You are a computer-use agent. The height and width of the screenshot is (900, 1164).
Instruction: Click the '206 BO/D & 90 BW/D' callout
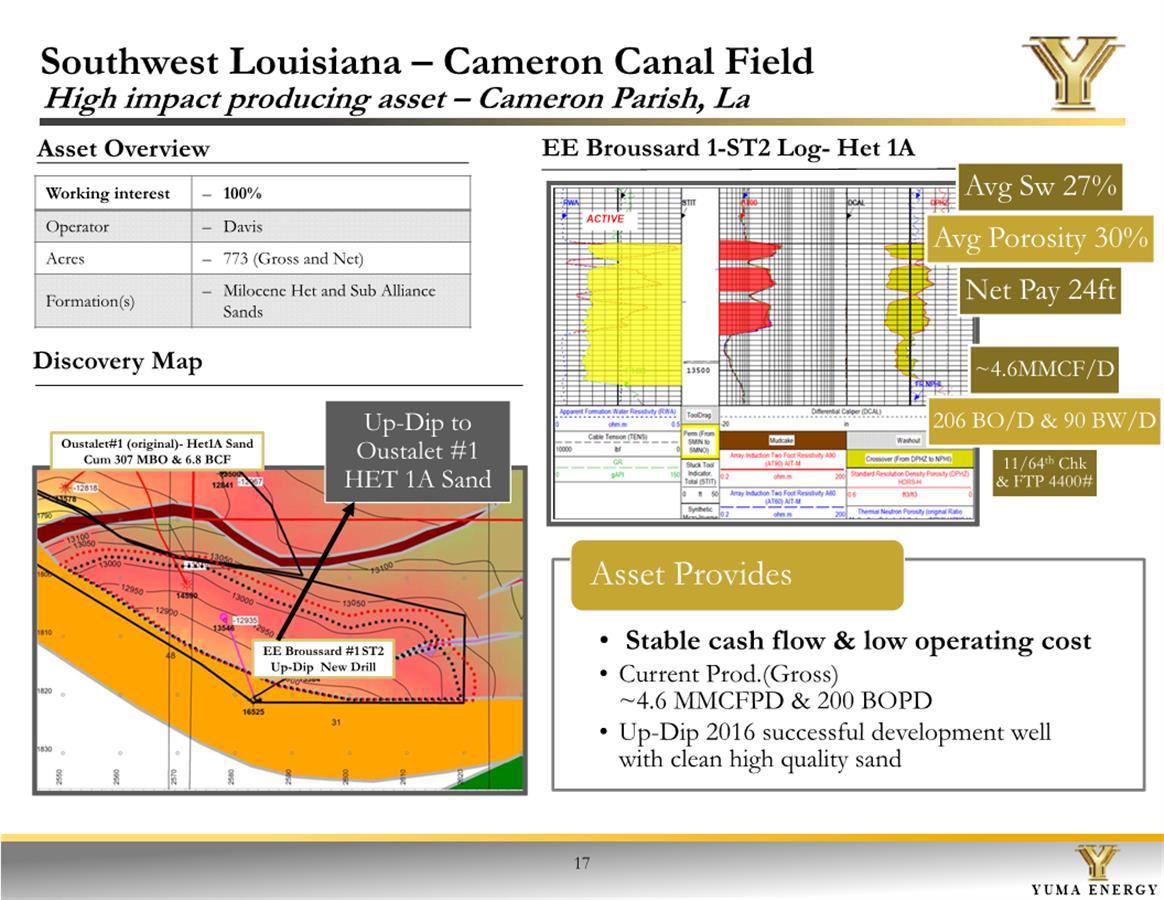[x=1044, y=421]
